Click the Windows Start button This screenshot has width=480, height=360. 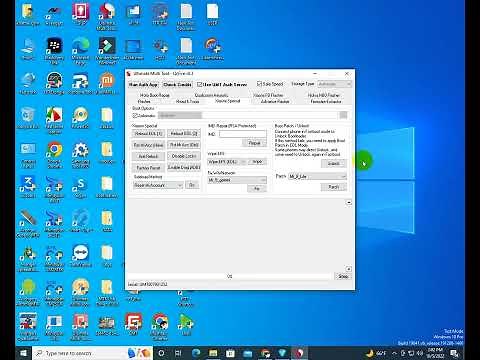click(23, 353)
